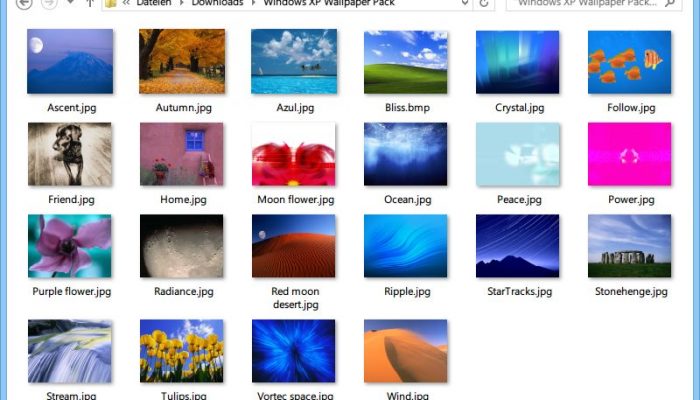Open the address bar history dropdown
The image size is (700, 400).
click(x=465, y=3)
